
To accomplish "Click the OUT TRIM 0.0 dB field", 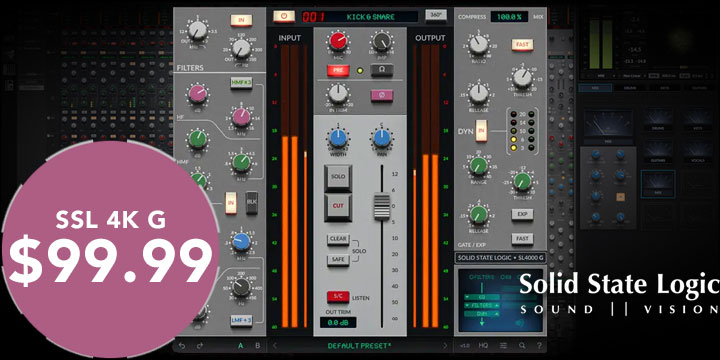I will (338, 322).
